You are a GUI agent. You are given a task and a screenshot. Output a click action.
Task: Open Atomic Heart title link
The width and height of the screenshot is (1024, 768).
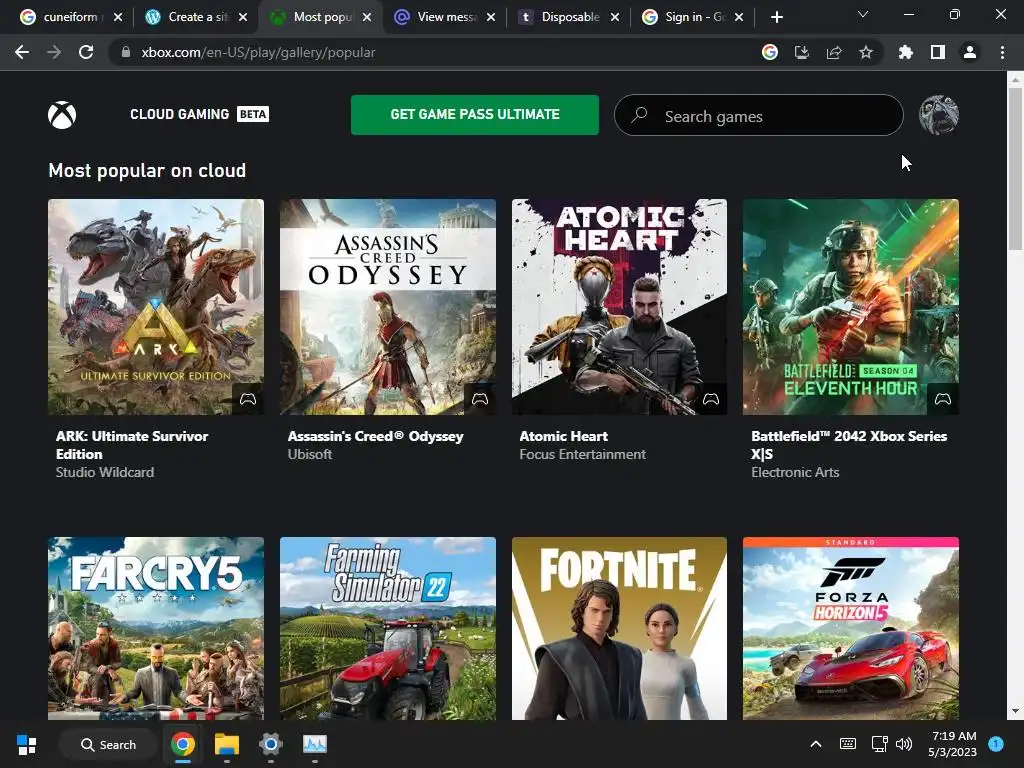564,436
